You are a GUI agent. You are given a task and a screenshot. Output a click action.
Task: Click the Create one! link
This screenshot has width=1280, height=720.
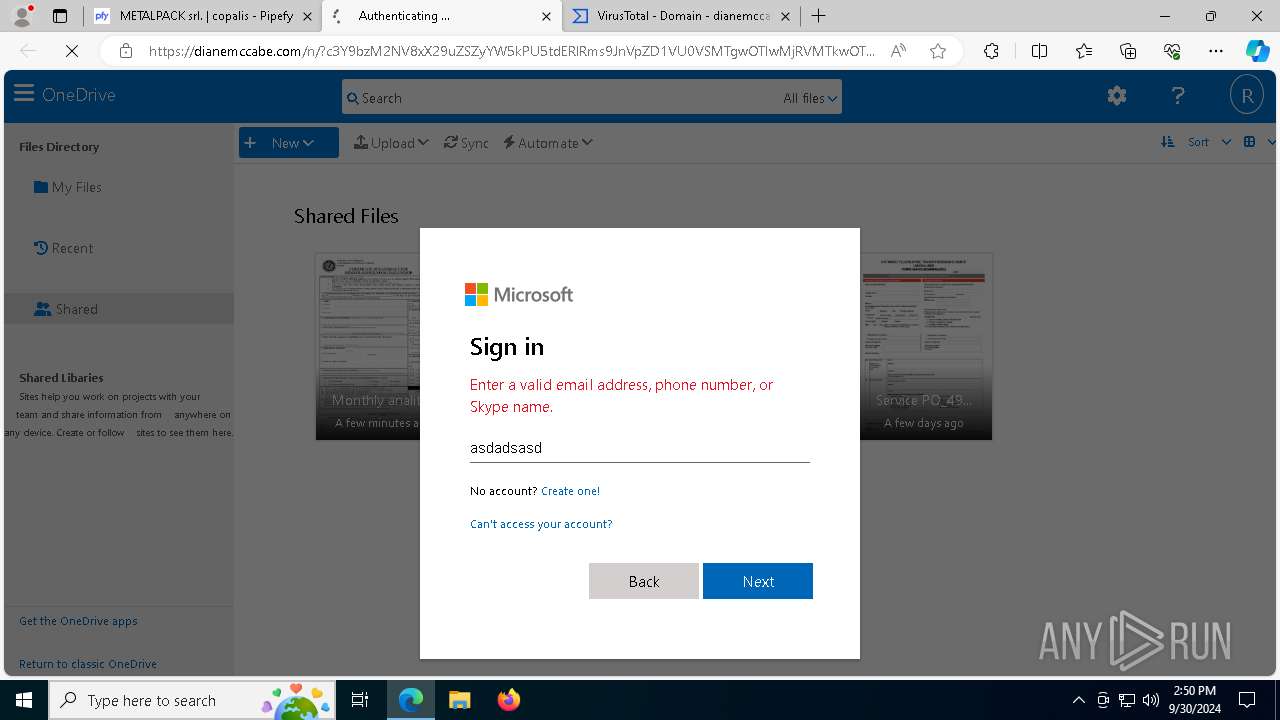570,491
